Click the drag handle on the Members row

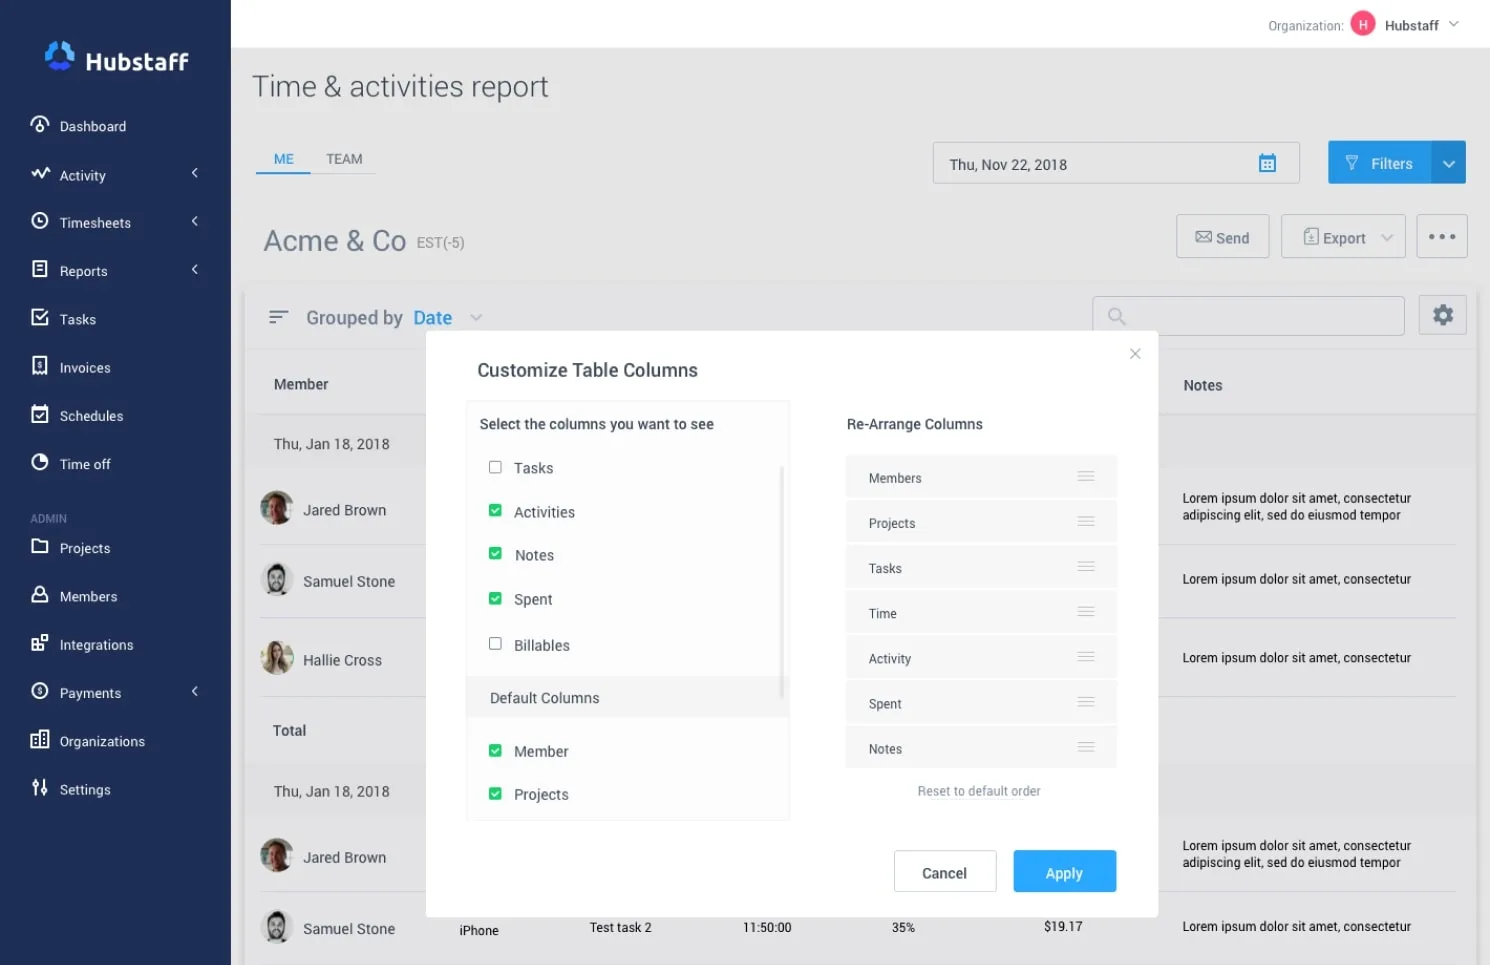(x=1085, y=477)
